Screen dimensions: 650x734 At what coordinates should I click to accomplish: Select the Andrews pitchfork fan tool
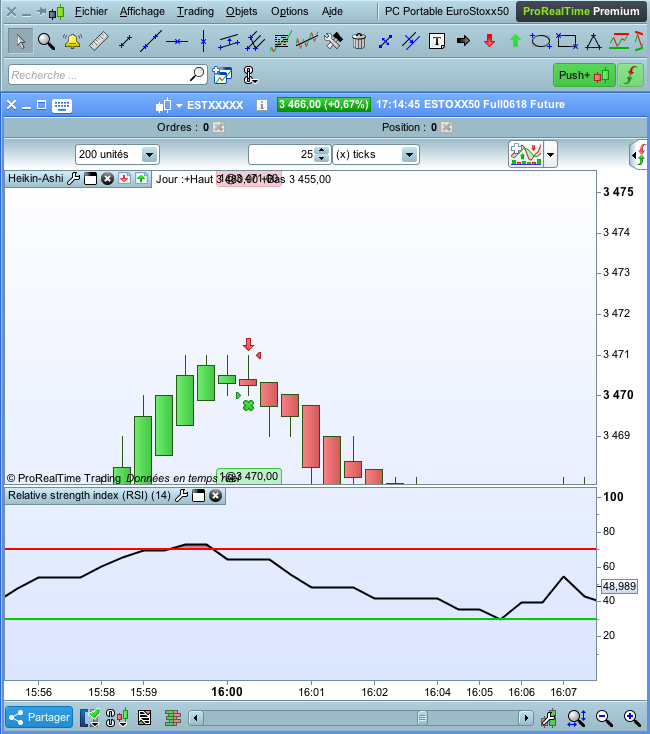pyautogui.click(x=255, y=41)
